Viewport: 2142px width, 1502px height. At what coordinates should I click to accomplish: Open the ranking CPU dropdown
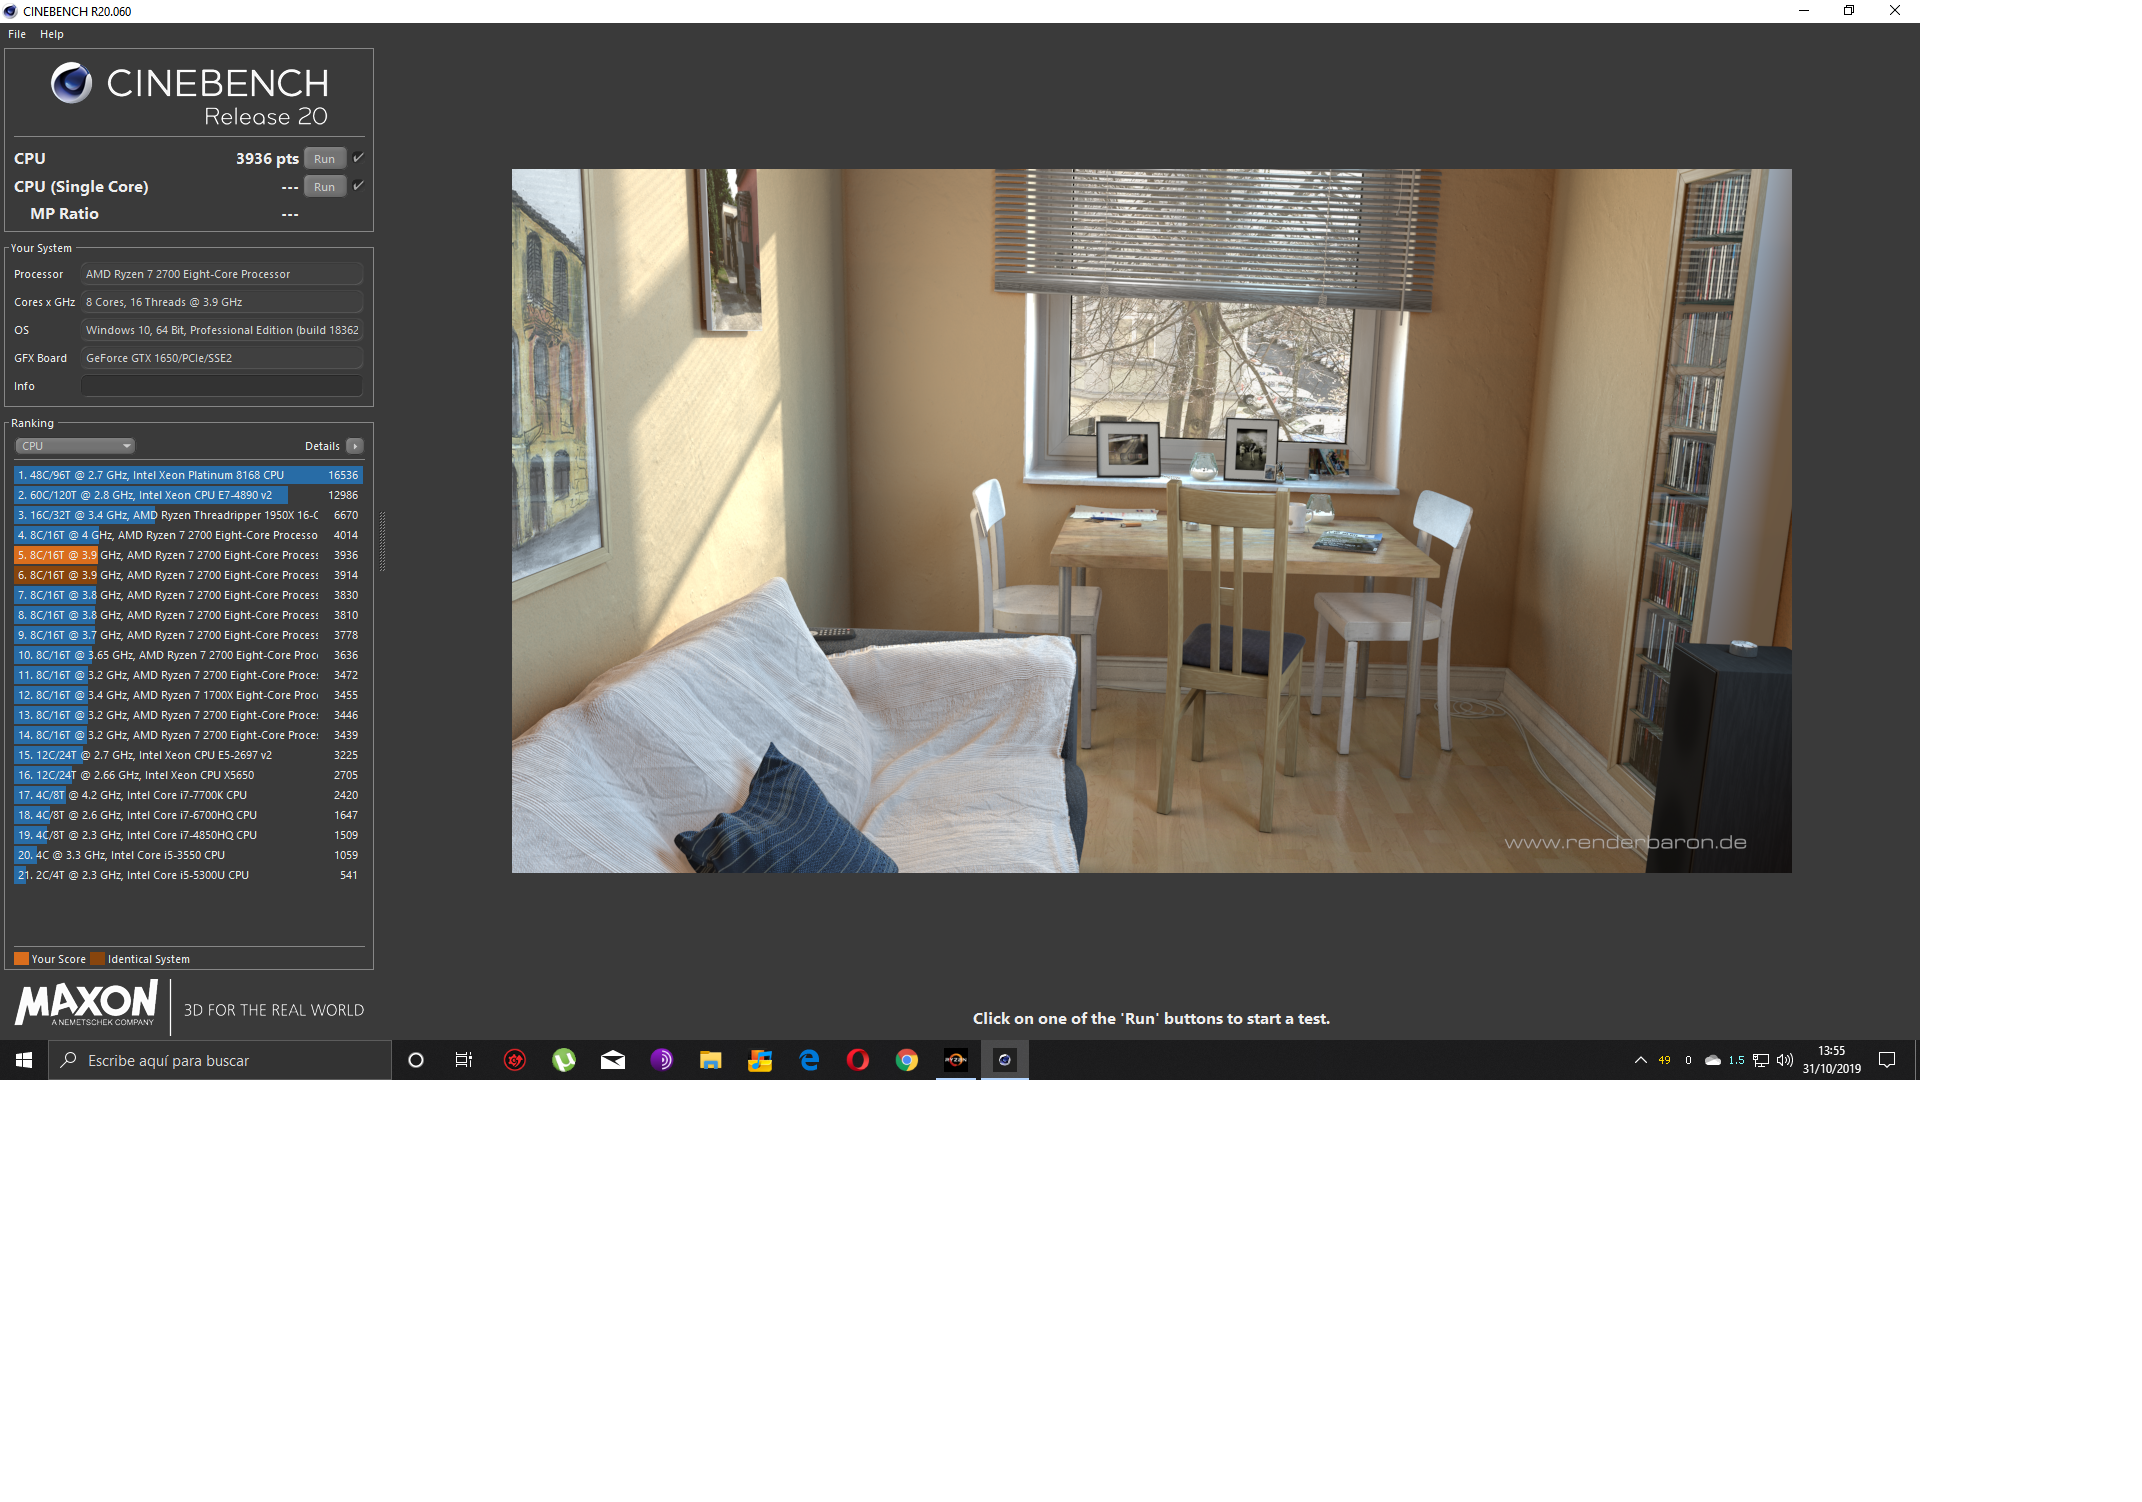point(75,446)
